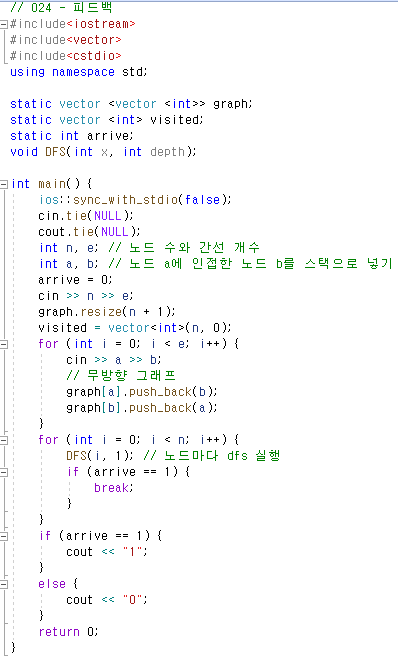Click 'visited;' in the static declaration
This screenshot has height=660, width=398.
tap(176, 120)
